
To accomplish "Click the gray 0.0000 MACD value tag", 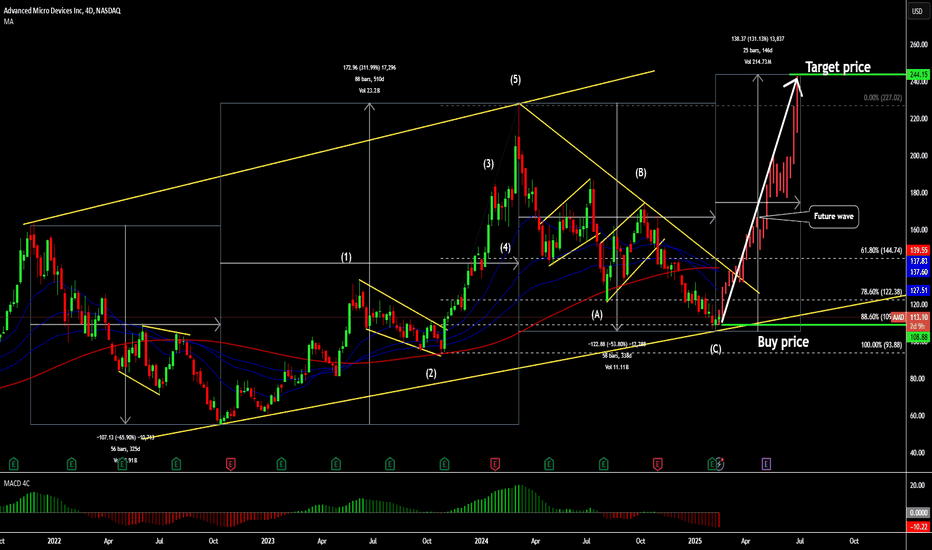I will (919, 513).
